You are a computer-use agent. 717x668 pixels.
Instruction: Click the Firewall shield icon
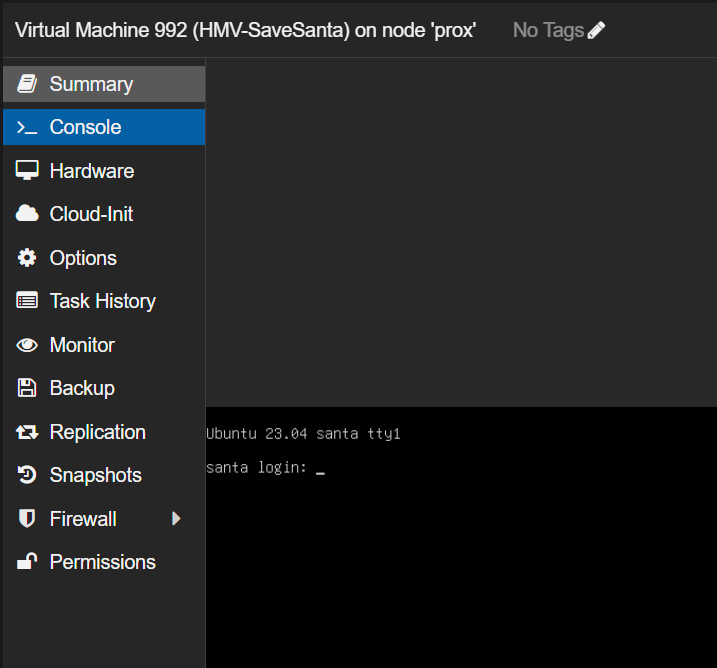click(x=27, y=519)
